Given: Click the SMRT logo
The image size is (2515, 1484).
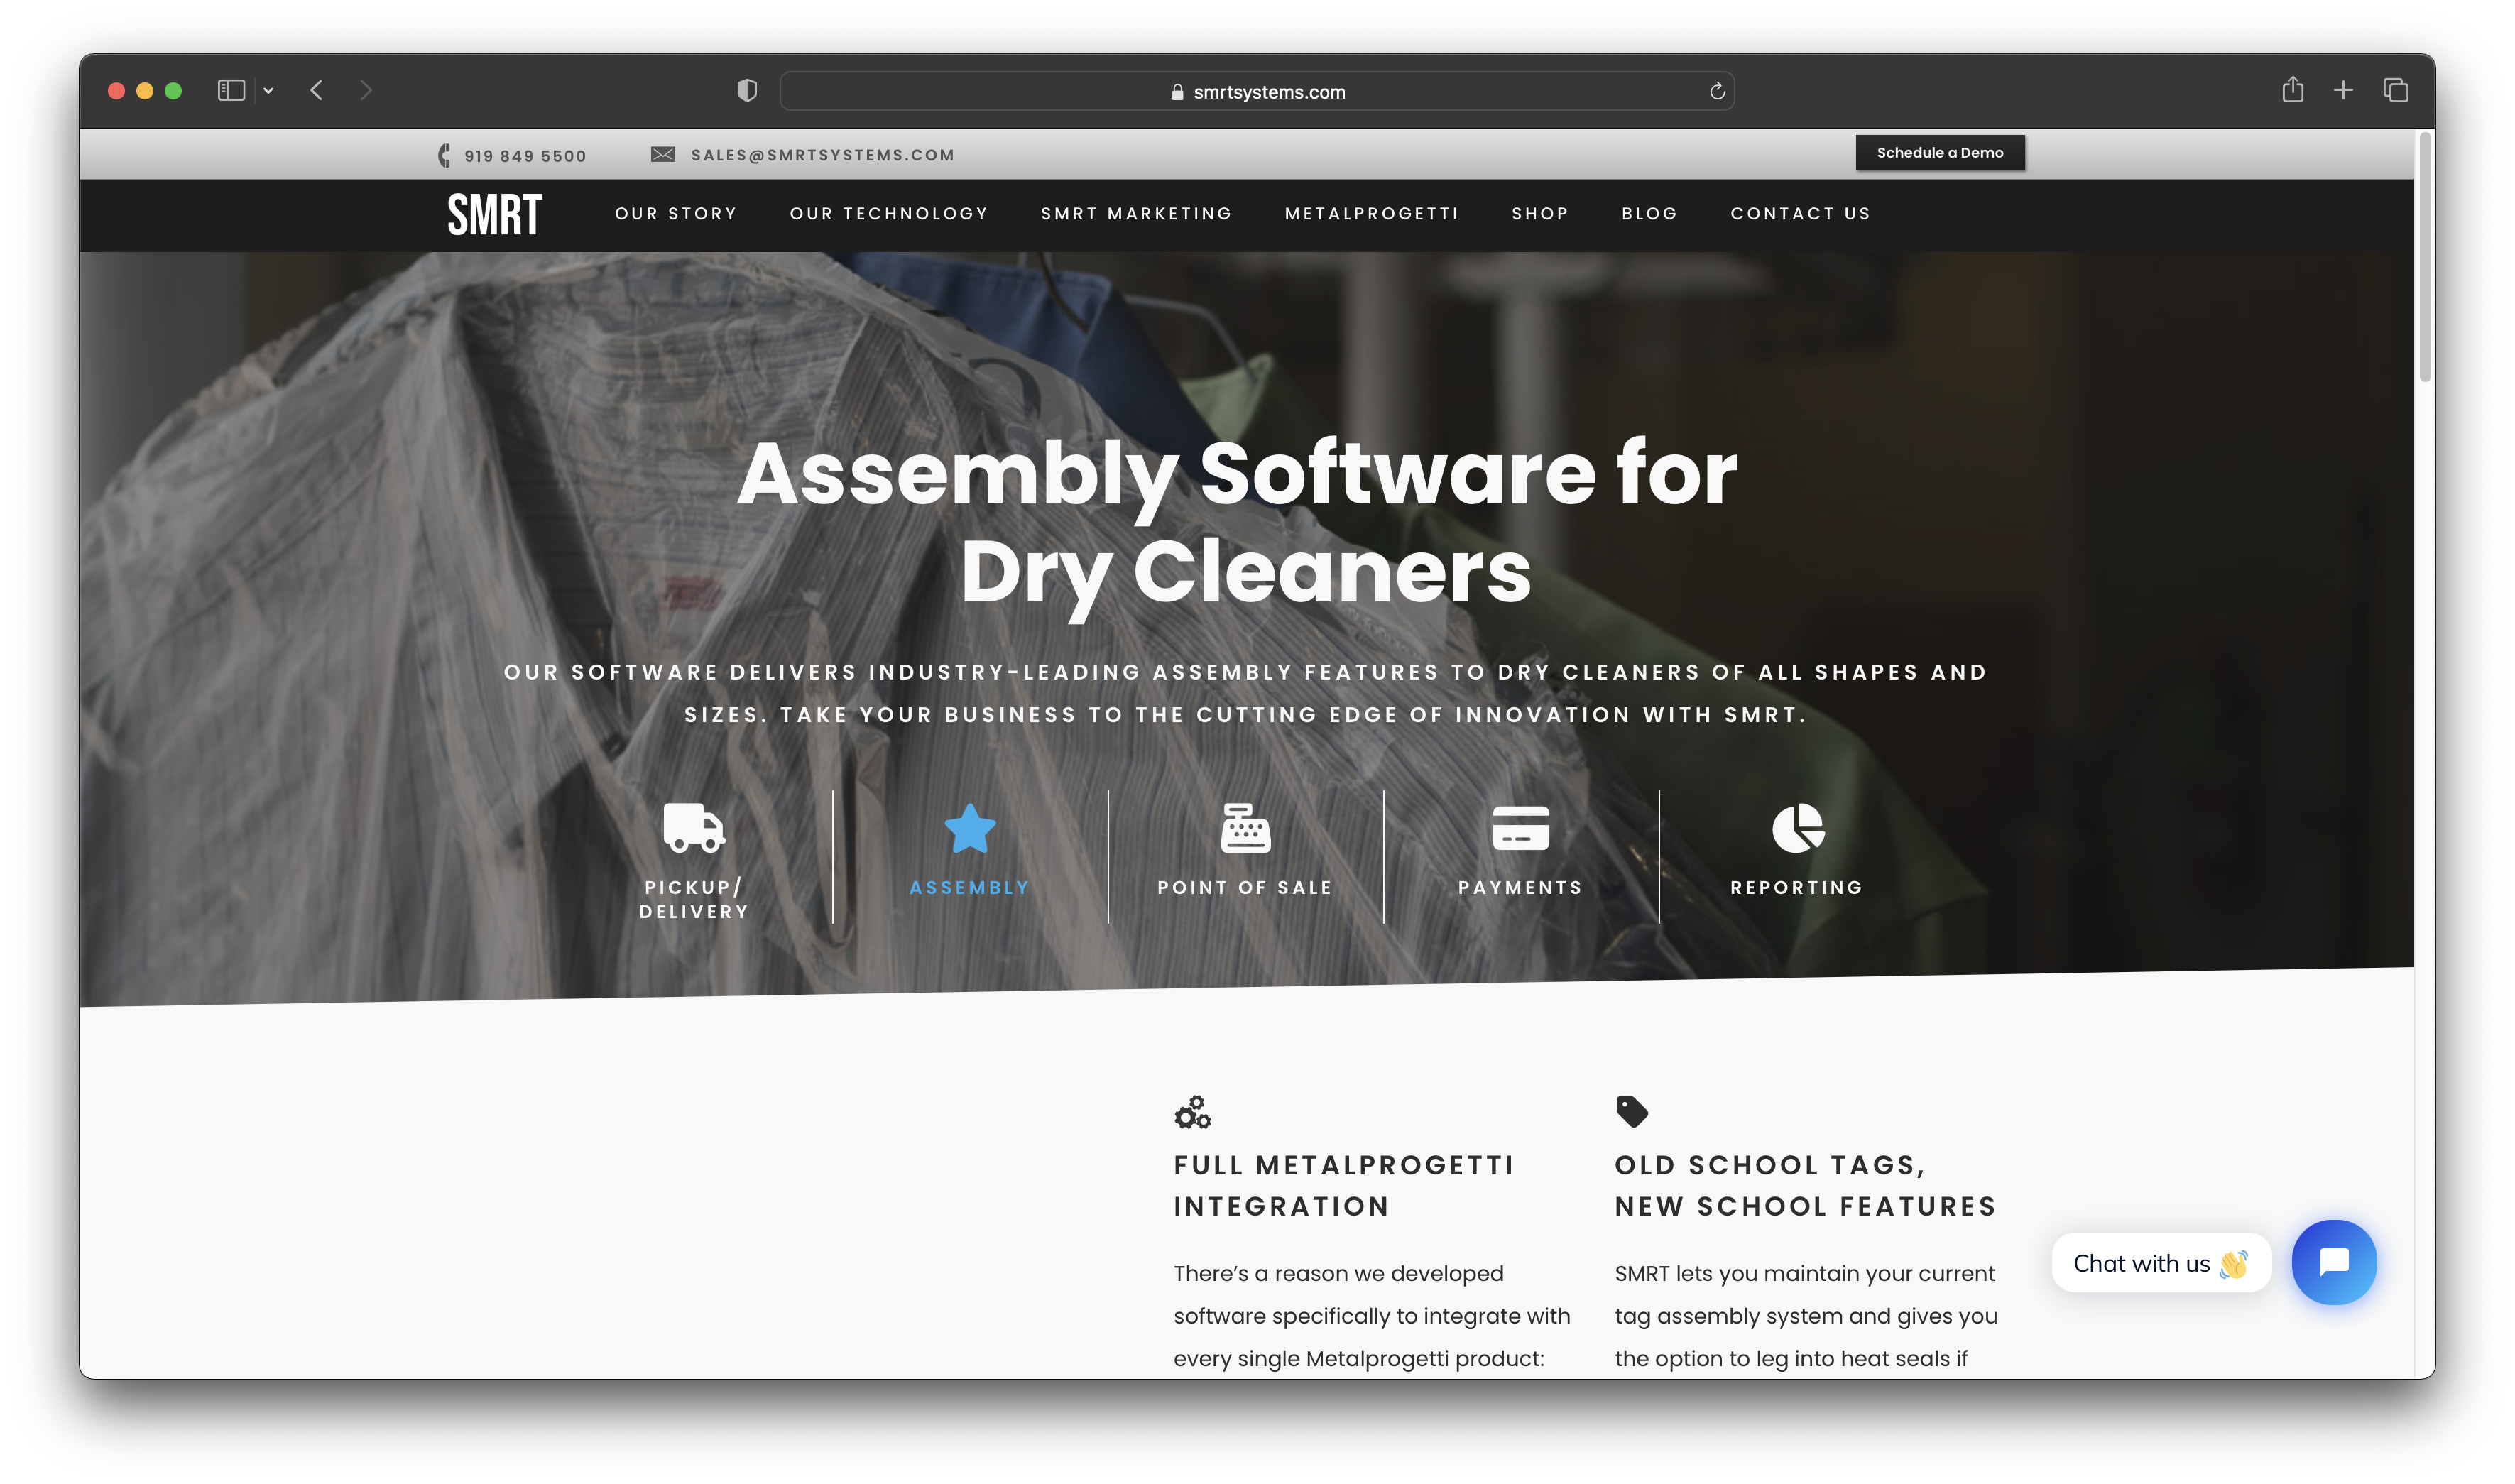Looking at the screenshot, I should (495, 214).
